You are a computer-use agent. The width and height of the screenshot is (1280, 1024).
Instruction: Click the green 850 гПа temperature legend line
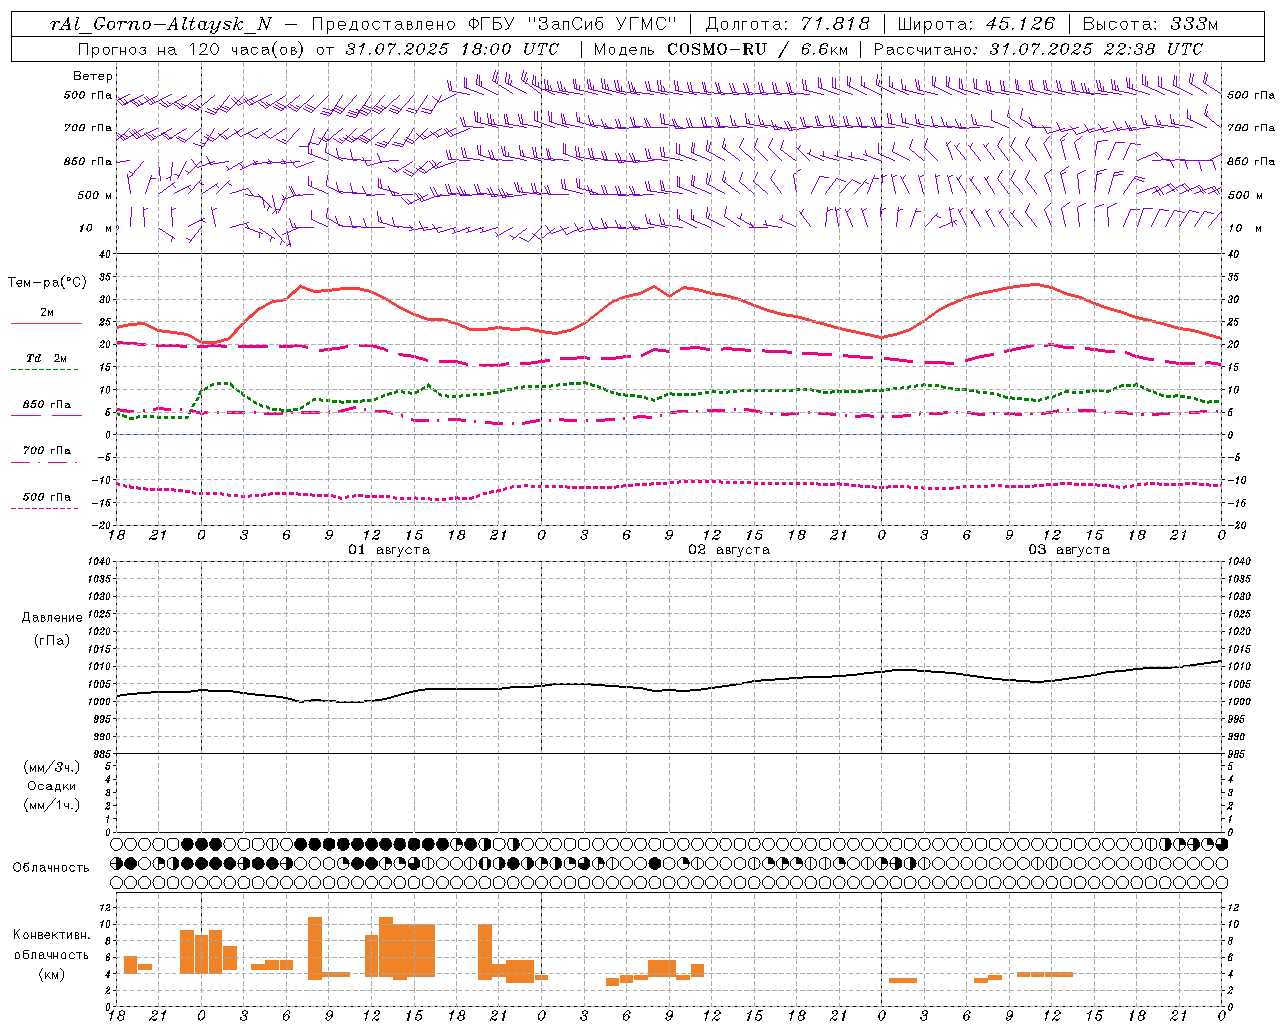[x=46, y=415]
